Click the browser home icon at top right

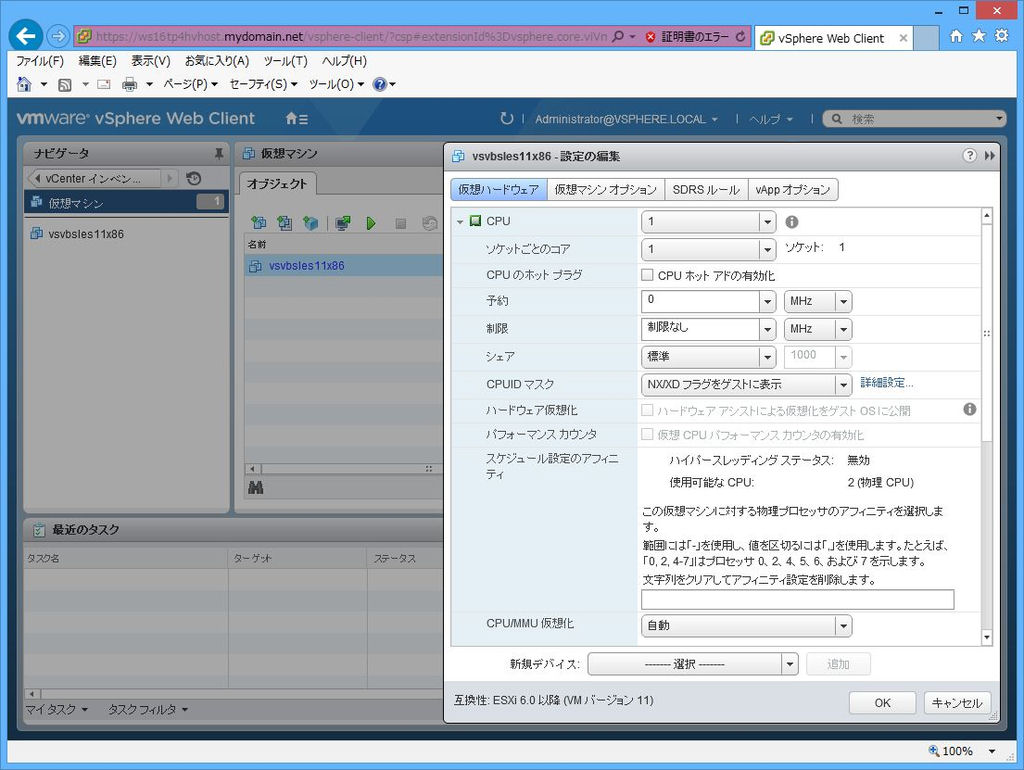(x=956, y=36)
